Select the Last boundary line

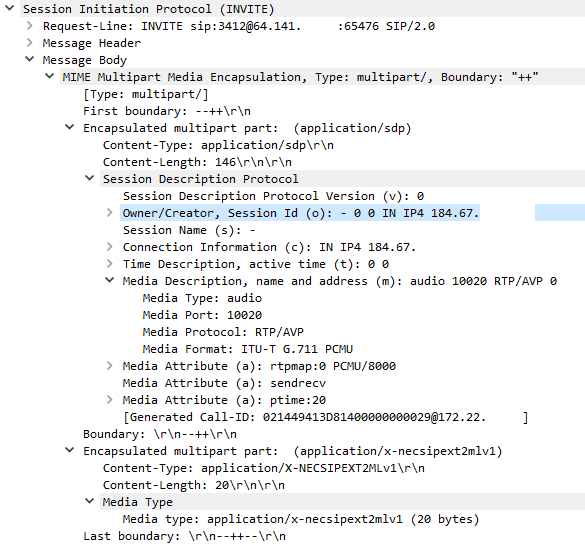coord(184,536)
